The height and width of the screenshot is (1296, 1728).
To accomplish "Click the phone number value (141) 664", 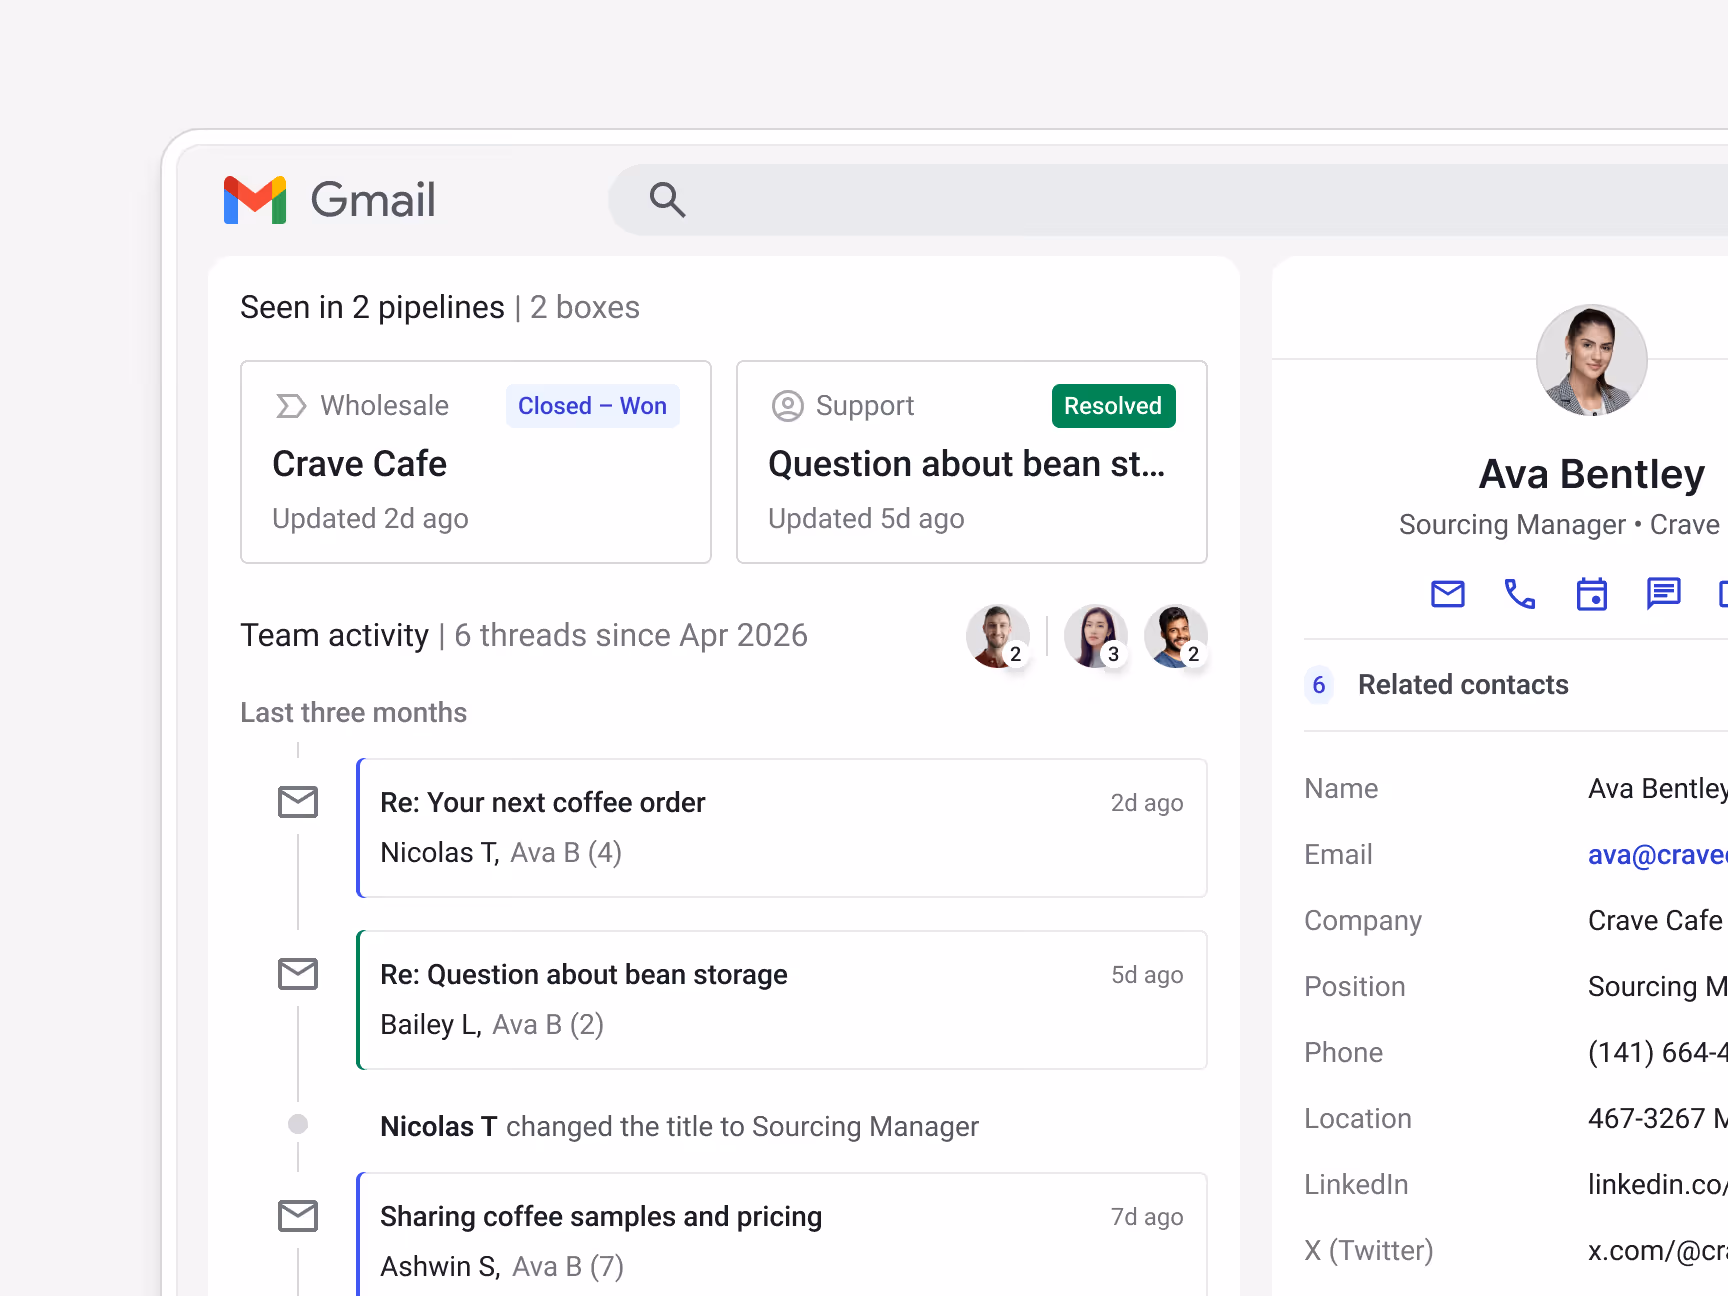I will click(1657, 1053).
